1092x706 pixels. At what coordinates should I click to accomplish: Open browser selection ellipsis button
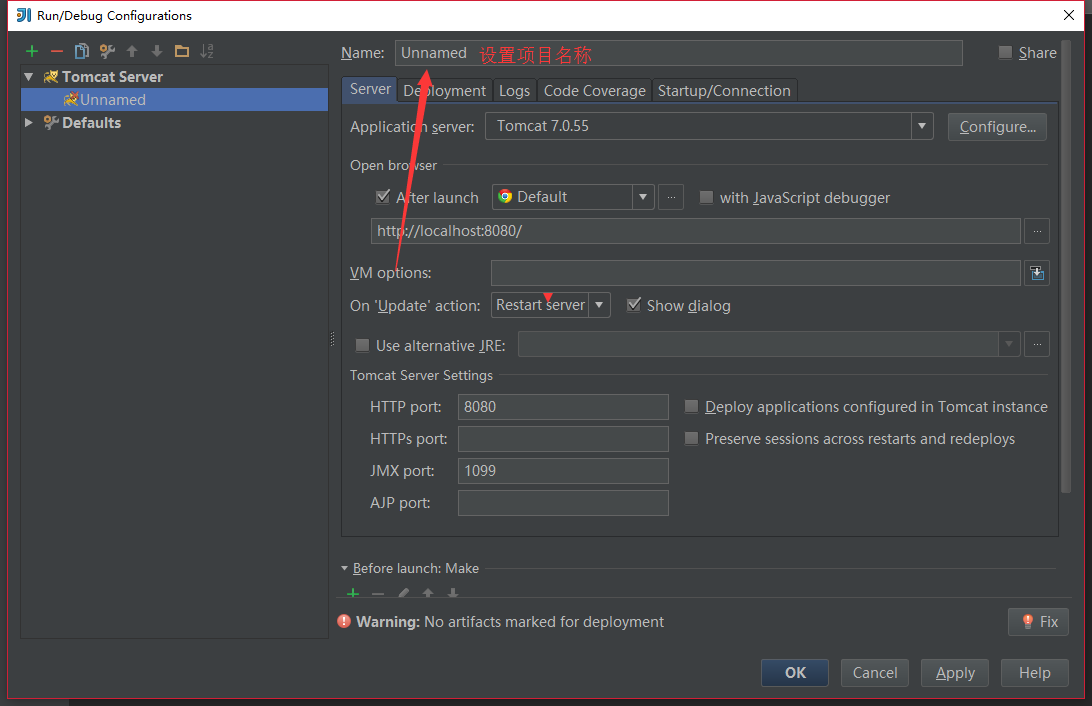click(671, 197)
